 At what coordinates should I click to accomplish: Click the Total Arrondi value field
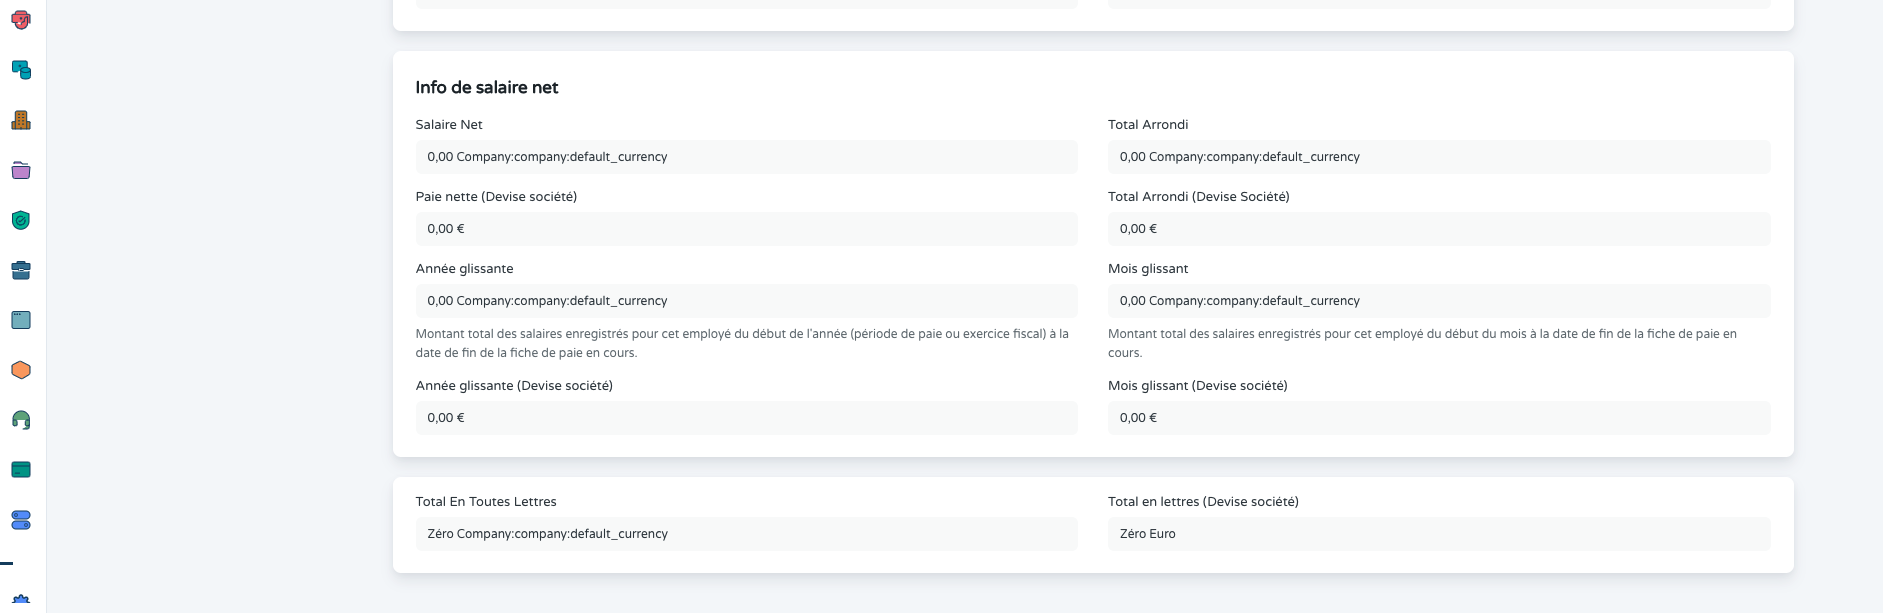tap(1438, 157)
